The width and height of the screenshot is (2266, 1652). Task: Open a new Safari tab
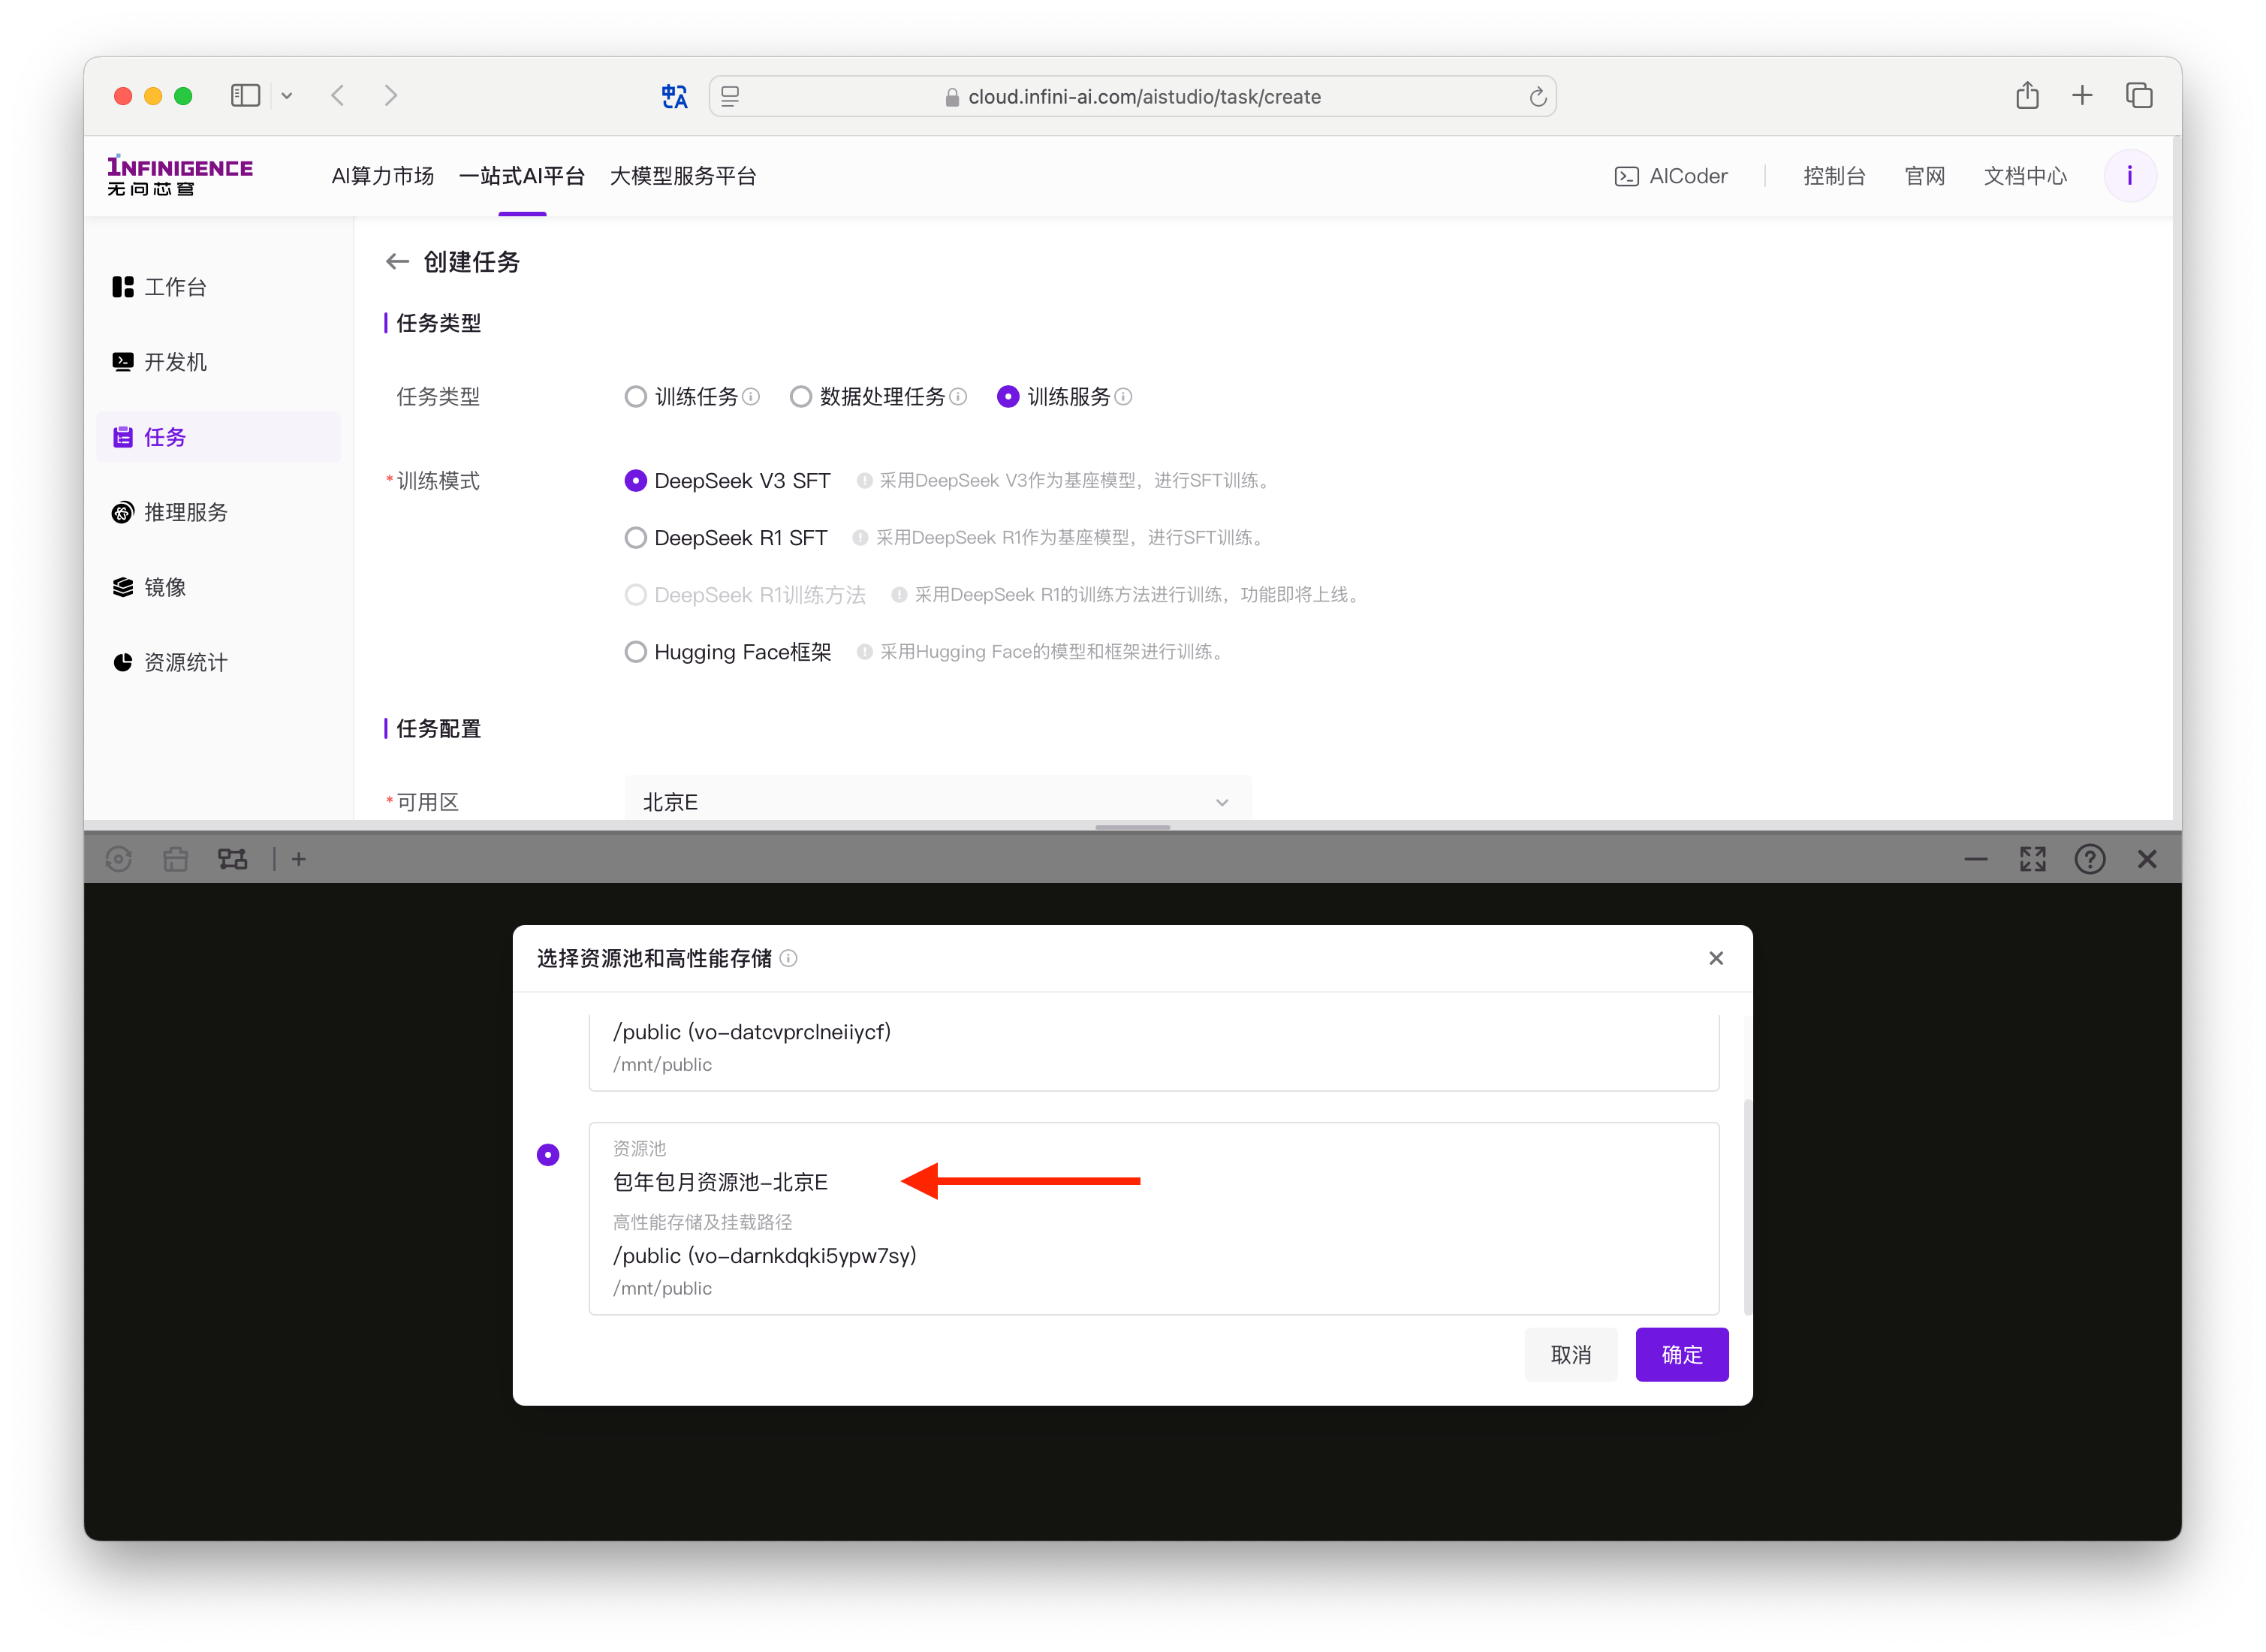coord(2082,96)
